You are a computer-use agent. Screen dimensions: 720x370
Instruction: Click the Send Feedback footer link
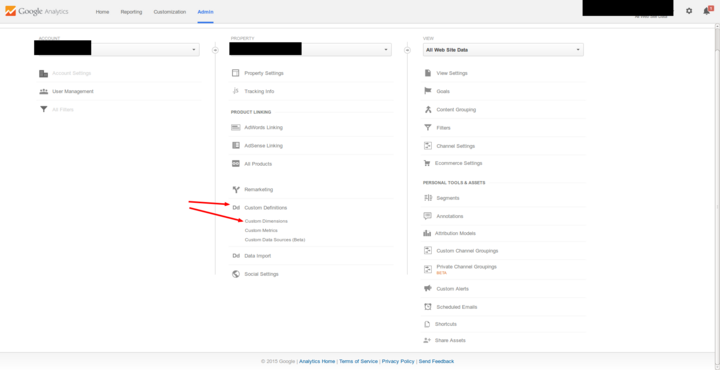pos(436,361)
